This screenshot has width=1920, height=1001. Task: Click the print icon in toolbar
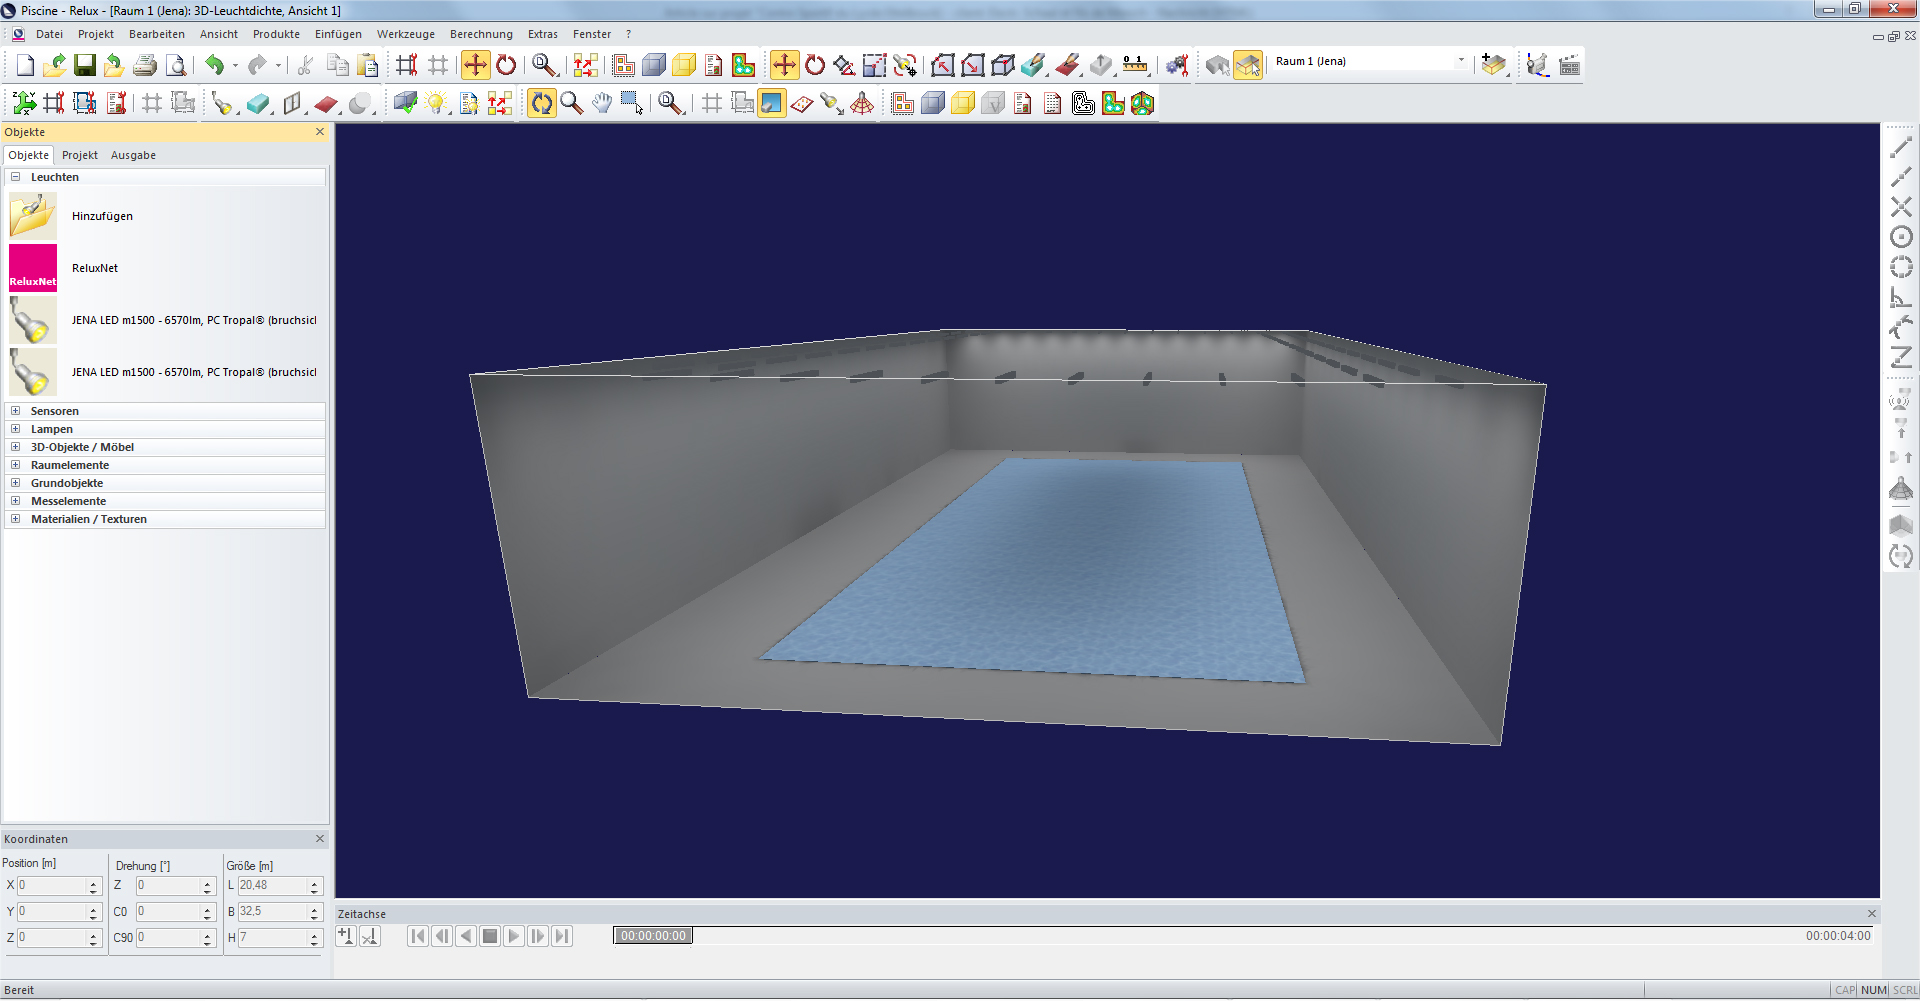tap(145, 66)
